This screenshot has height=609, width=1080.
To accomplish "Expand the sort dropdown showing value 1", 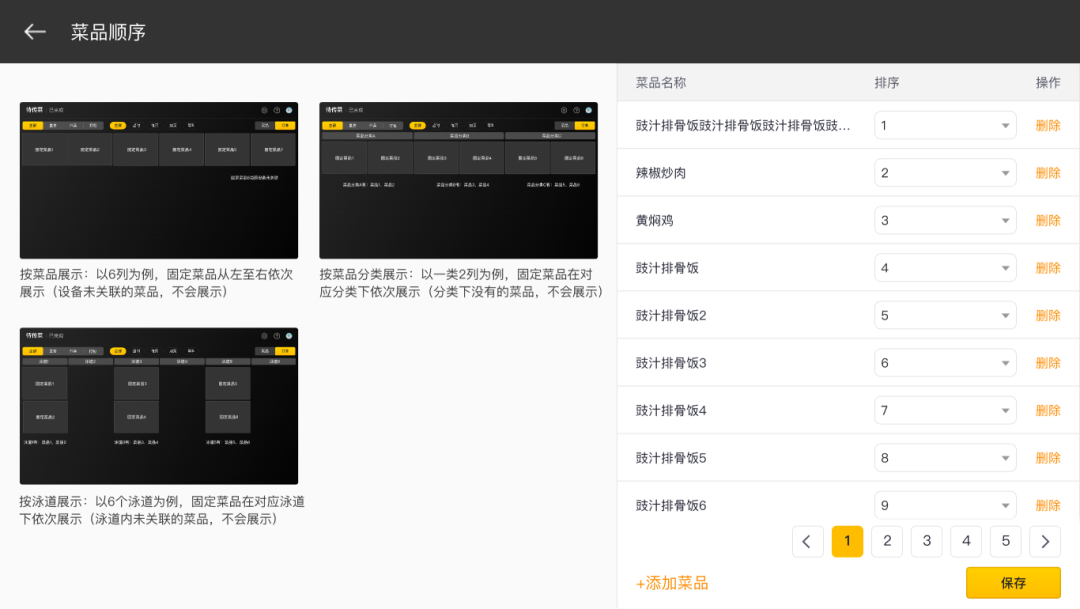I will 945,126.
